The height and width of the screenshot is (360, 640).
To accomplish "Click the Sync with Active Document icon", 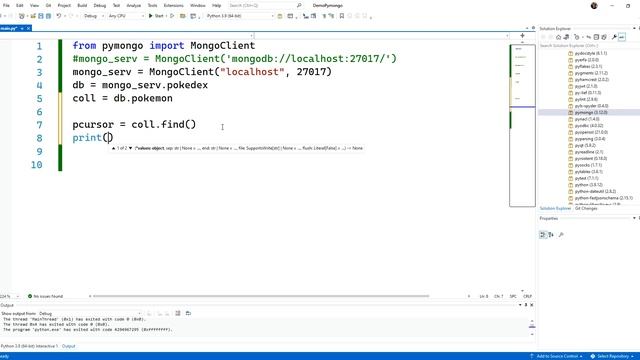I will (x=589, y=37).
